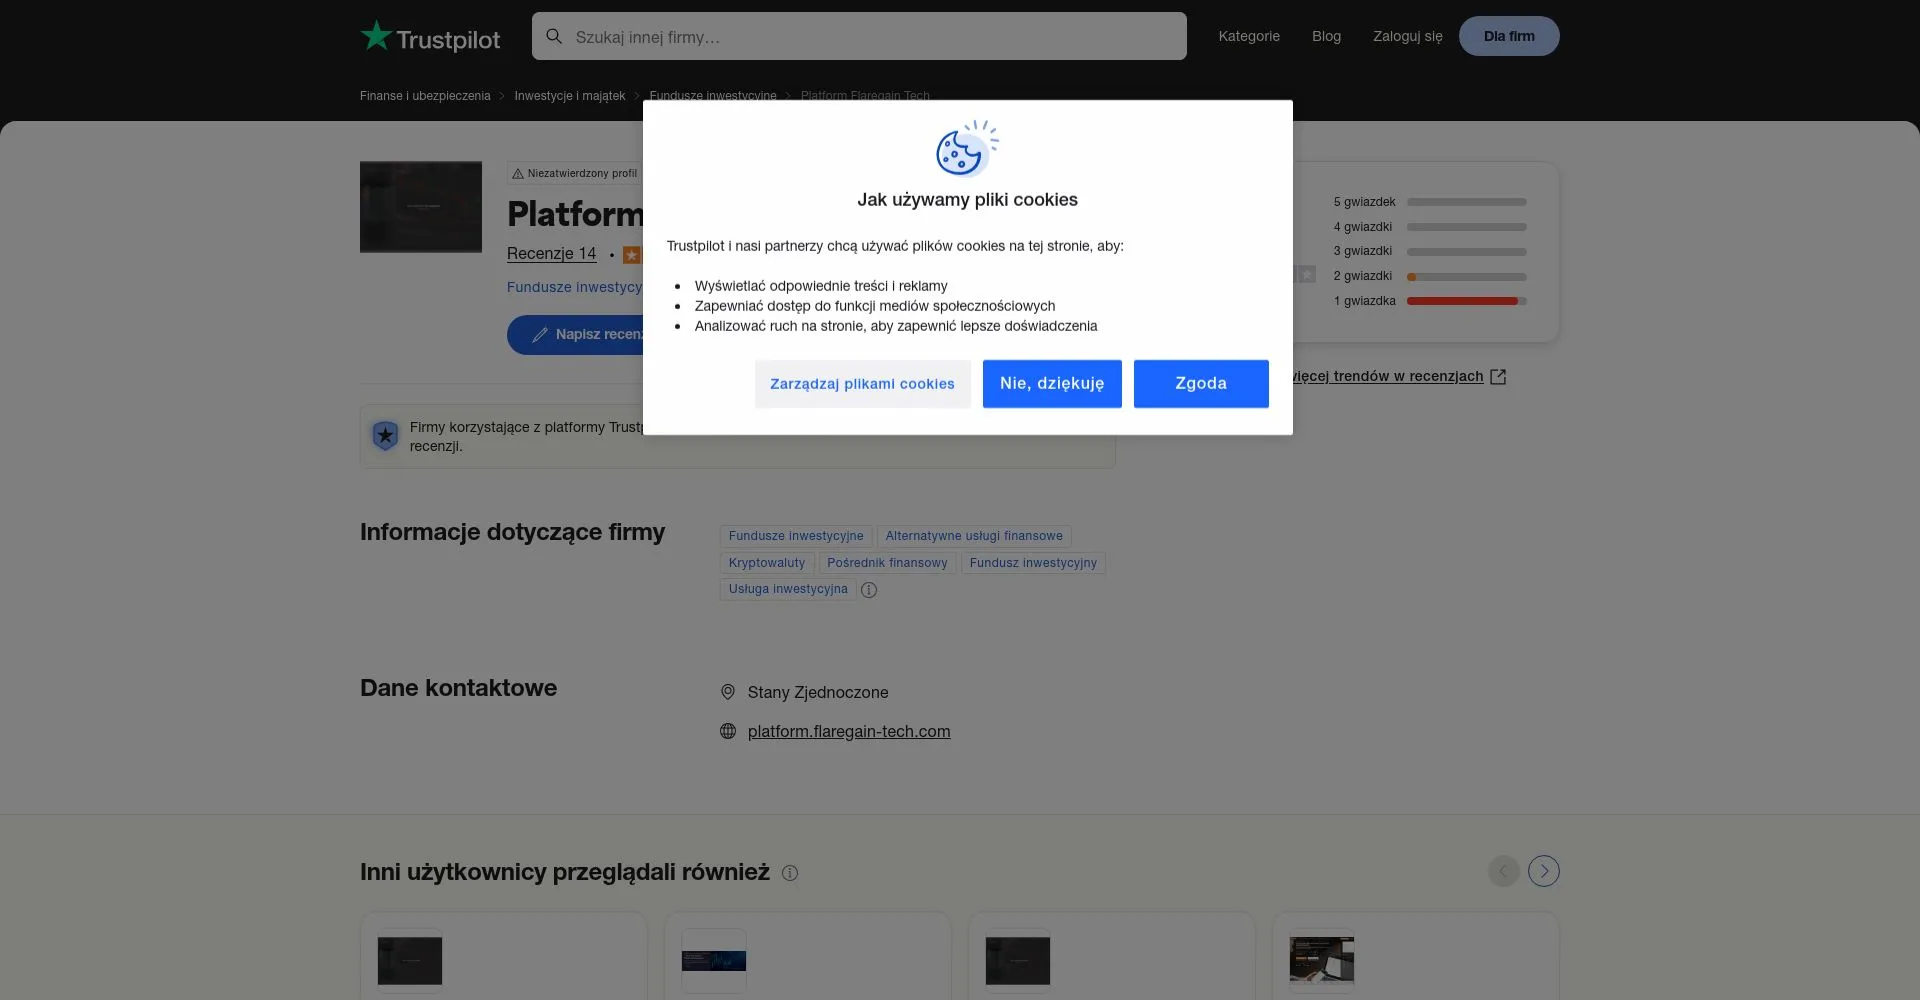Decline cookies with Nie, dziękuję
Image resolution: width=1920 pixels, height=1000 pixels.
(x=1052, y=384)
